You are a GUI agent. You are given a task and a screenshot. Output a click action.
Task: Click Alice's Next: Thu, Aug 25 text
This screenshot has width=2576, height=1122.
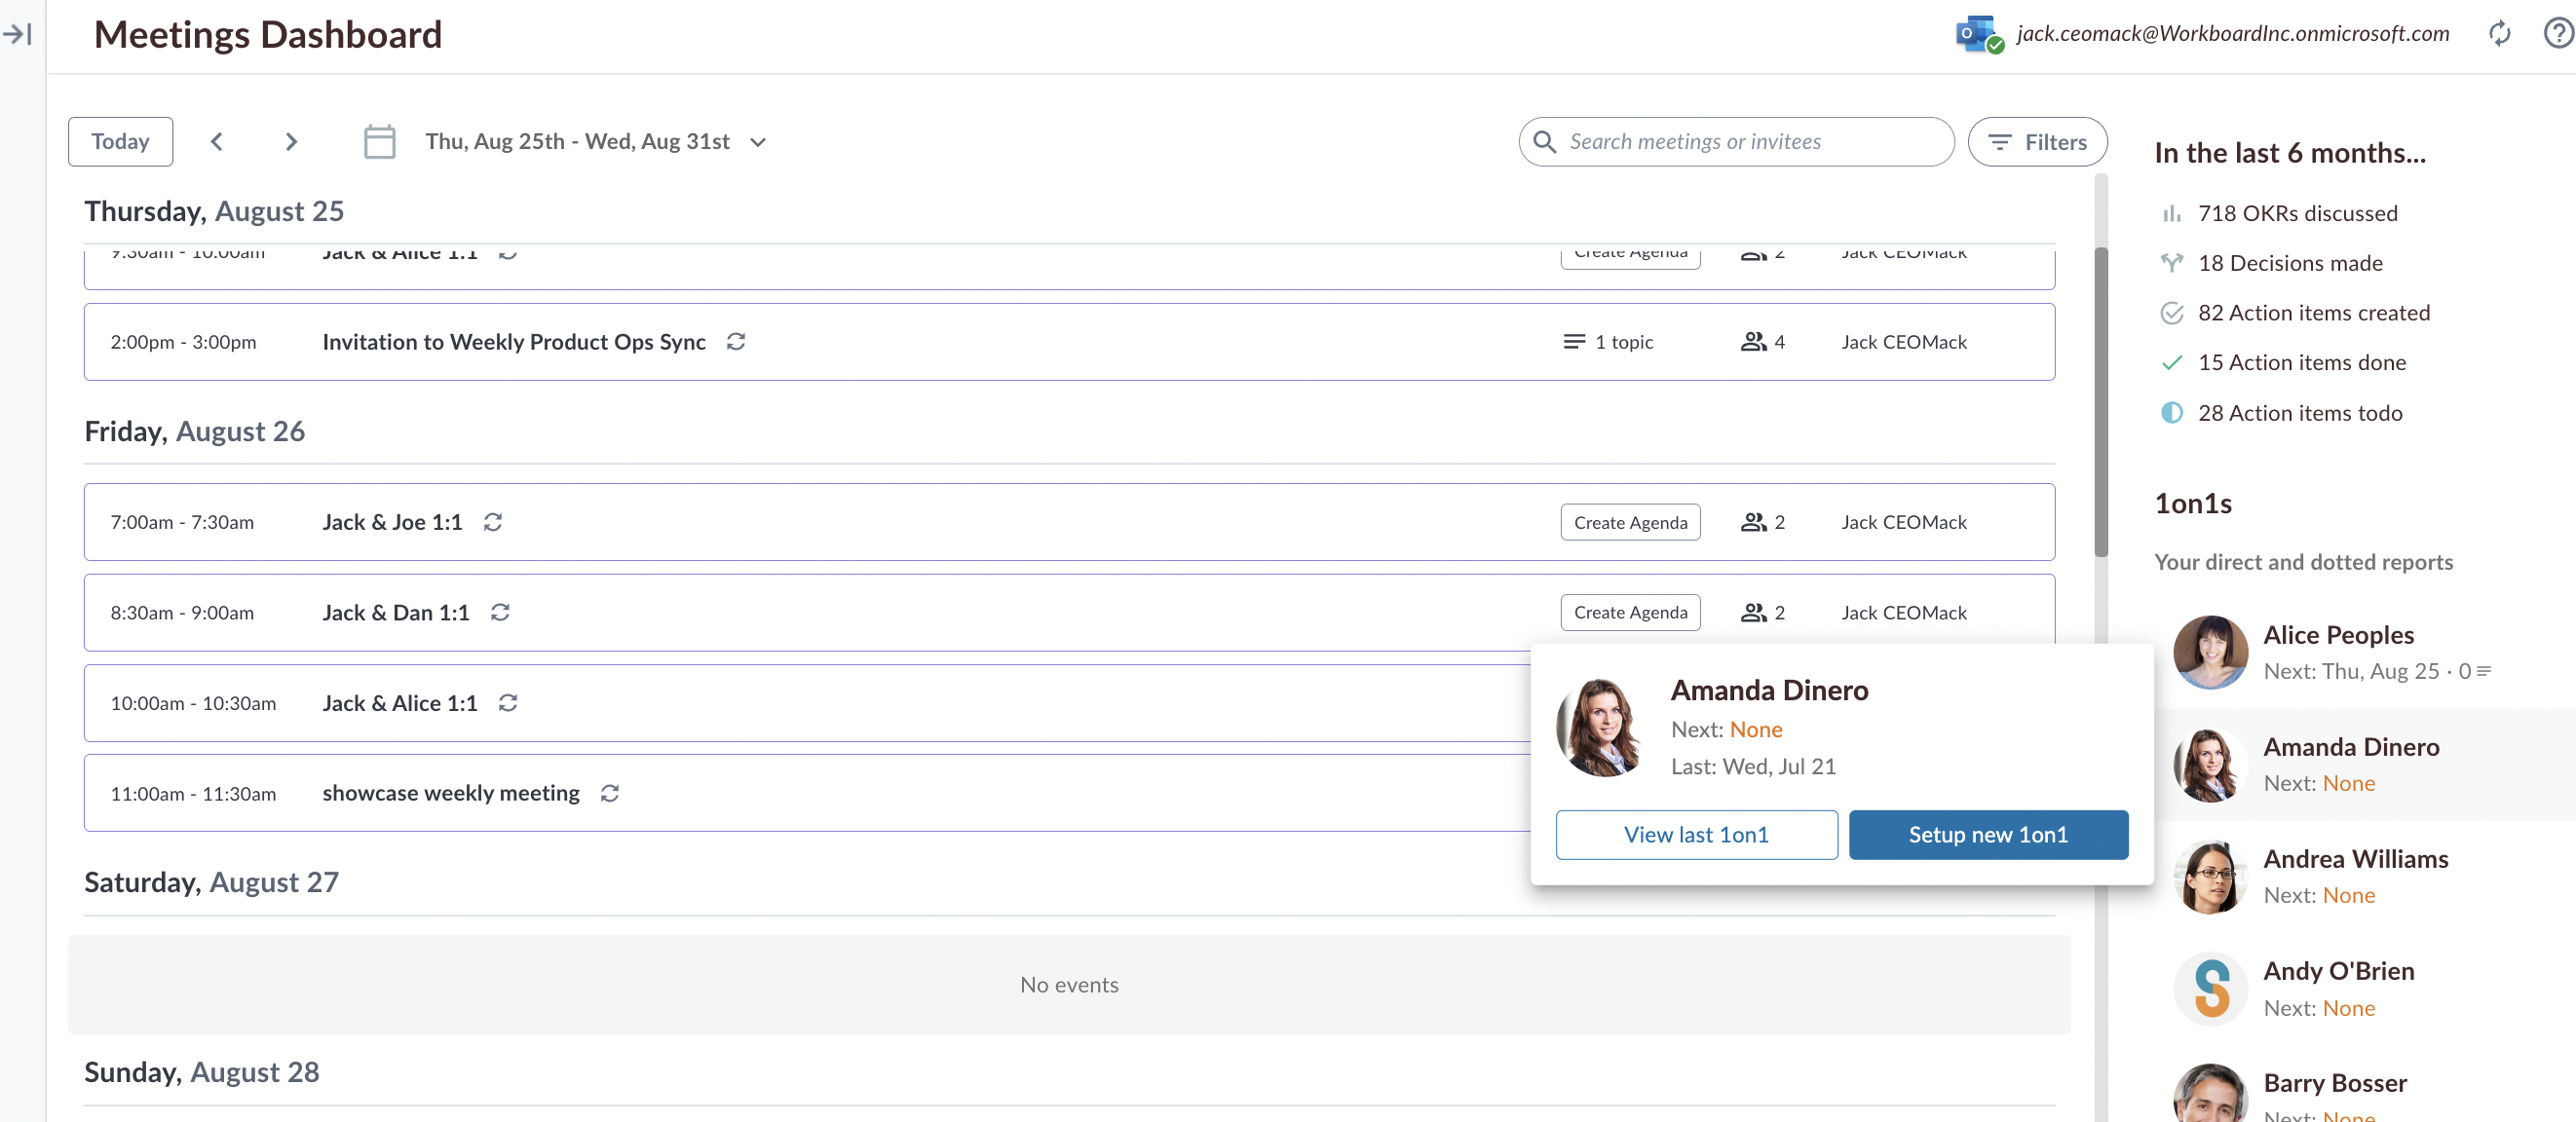click(2351, 671)
